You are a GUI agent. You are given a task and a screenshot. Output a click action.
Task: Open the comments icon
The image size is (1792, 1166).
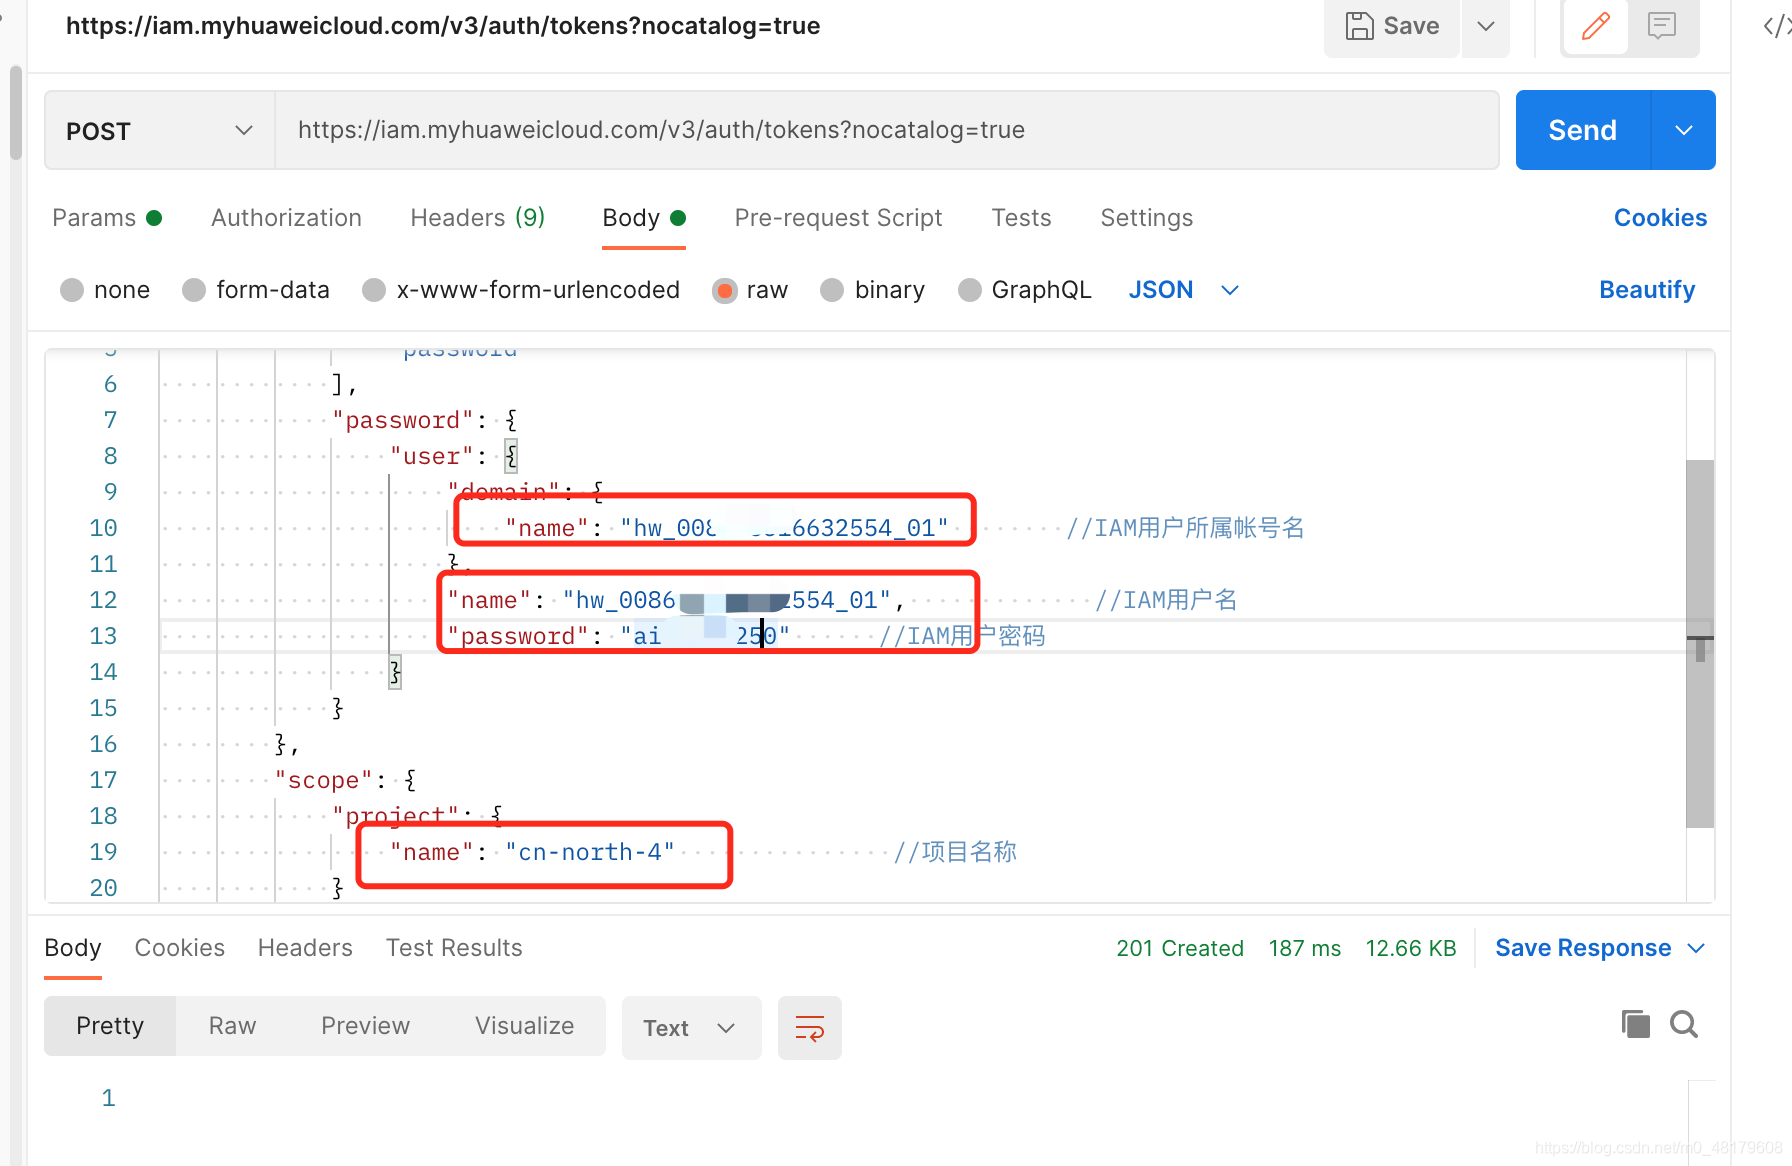1662,26
